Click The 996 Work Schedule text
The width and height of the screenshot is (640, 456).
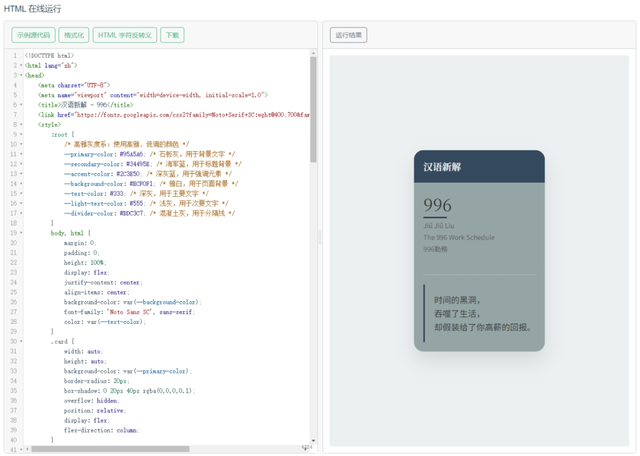[459, 238]
